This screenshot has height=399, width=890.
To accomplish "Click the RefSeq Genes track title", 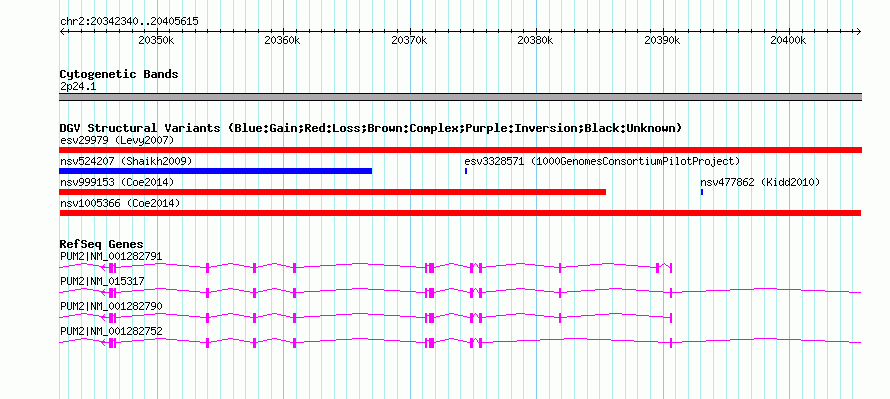I will 102,245.
